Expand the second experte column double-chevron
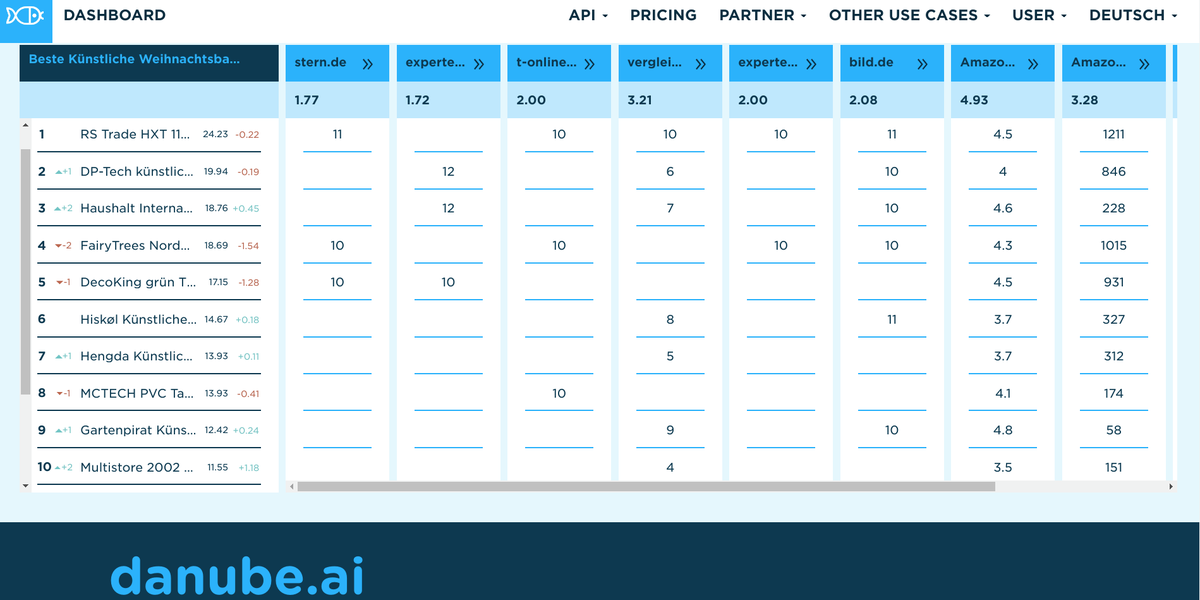Viewport: 1200px width, 600px height. click(811, 64)
